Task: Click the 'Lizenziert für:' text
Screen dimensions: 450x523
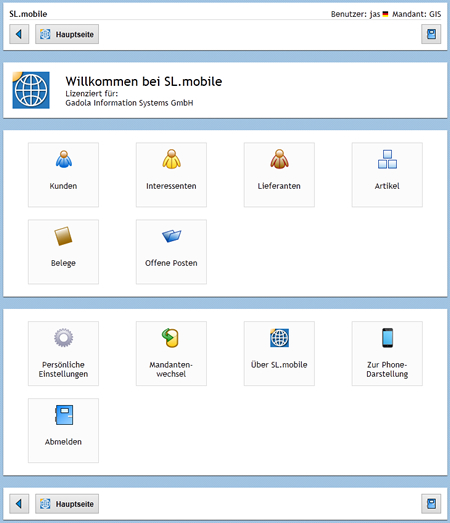Action: pos(92,93)
